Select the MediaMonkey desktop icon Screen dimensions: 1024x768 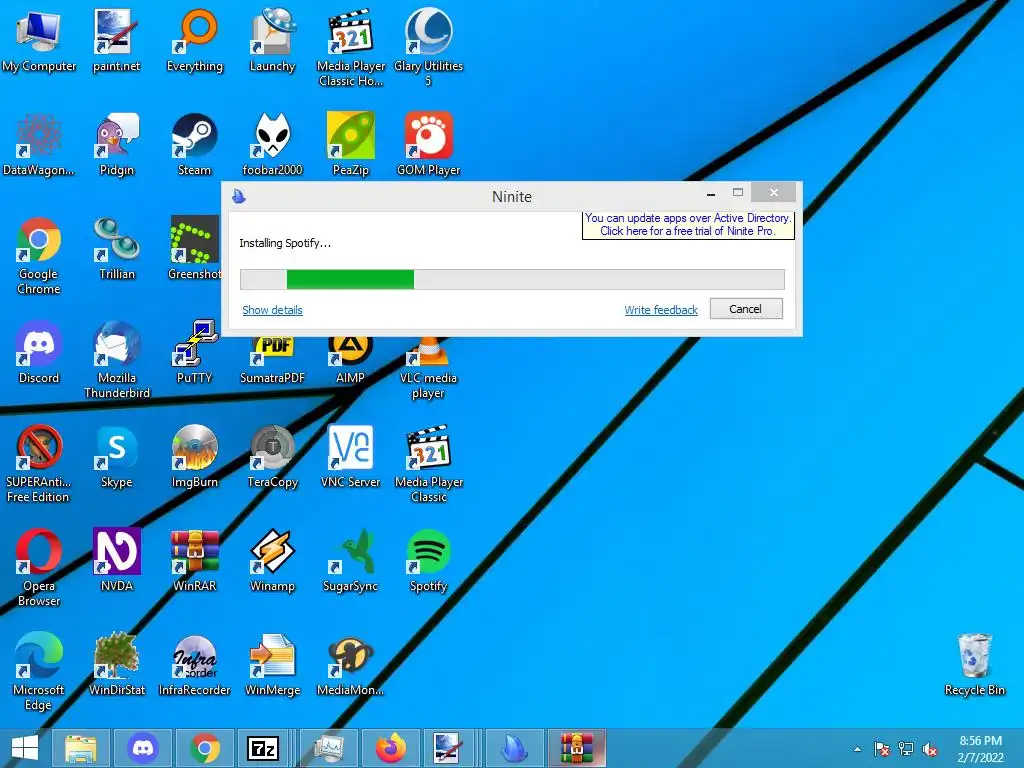pos(351,665)
